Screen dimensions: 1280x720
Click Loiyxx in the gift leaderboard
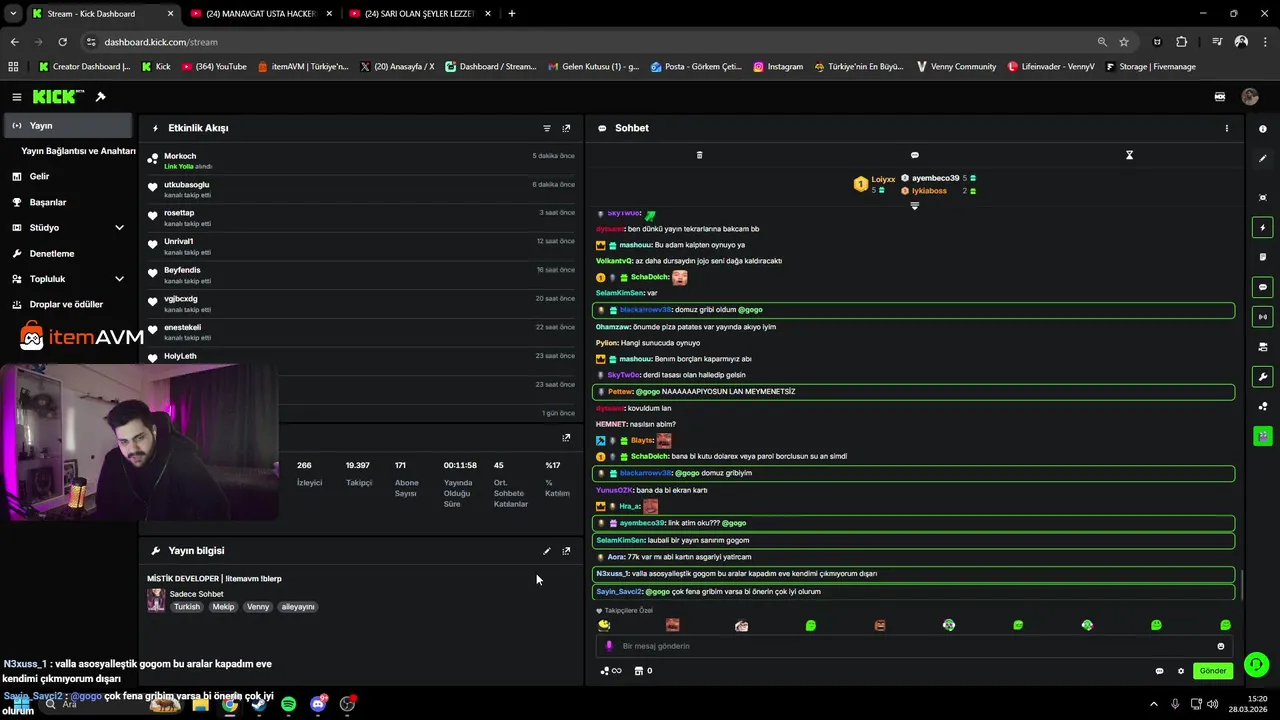click(883, 179)
